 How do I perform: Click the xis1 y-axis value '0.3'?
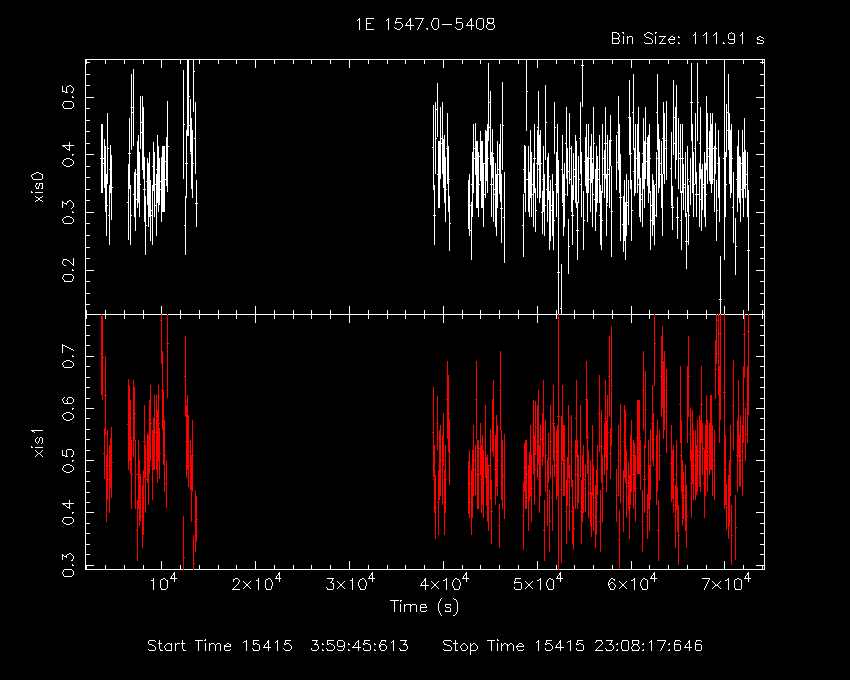click(x=68, y=564)
